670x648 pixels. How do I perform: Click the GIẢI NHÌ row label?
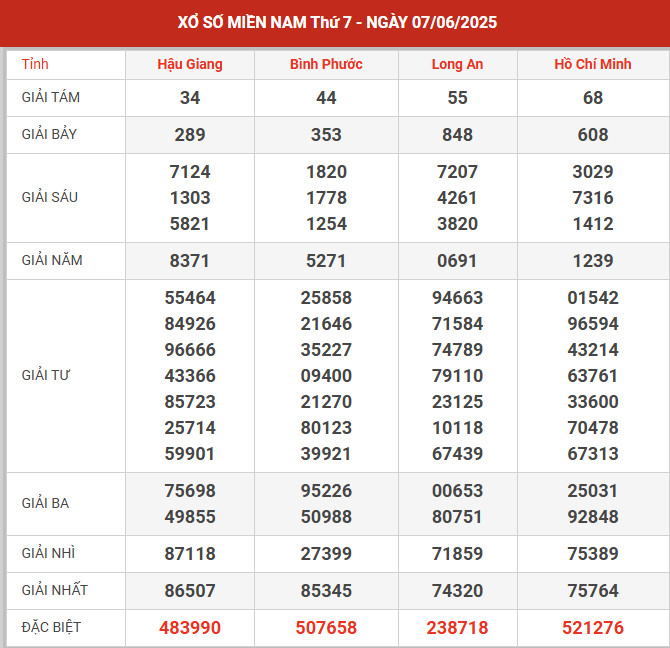[x=48, y=553]
